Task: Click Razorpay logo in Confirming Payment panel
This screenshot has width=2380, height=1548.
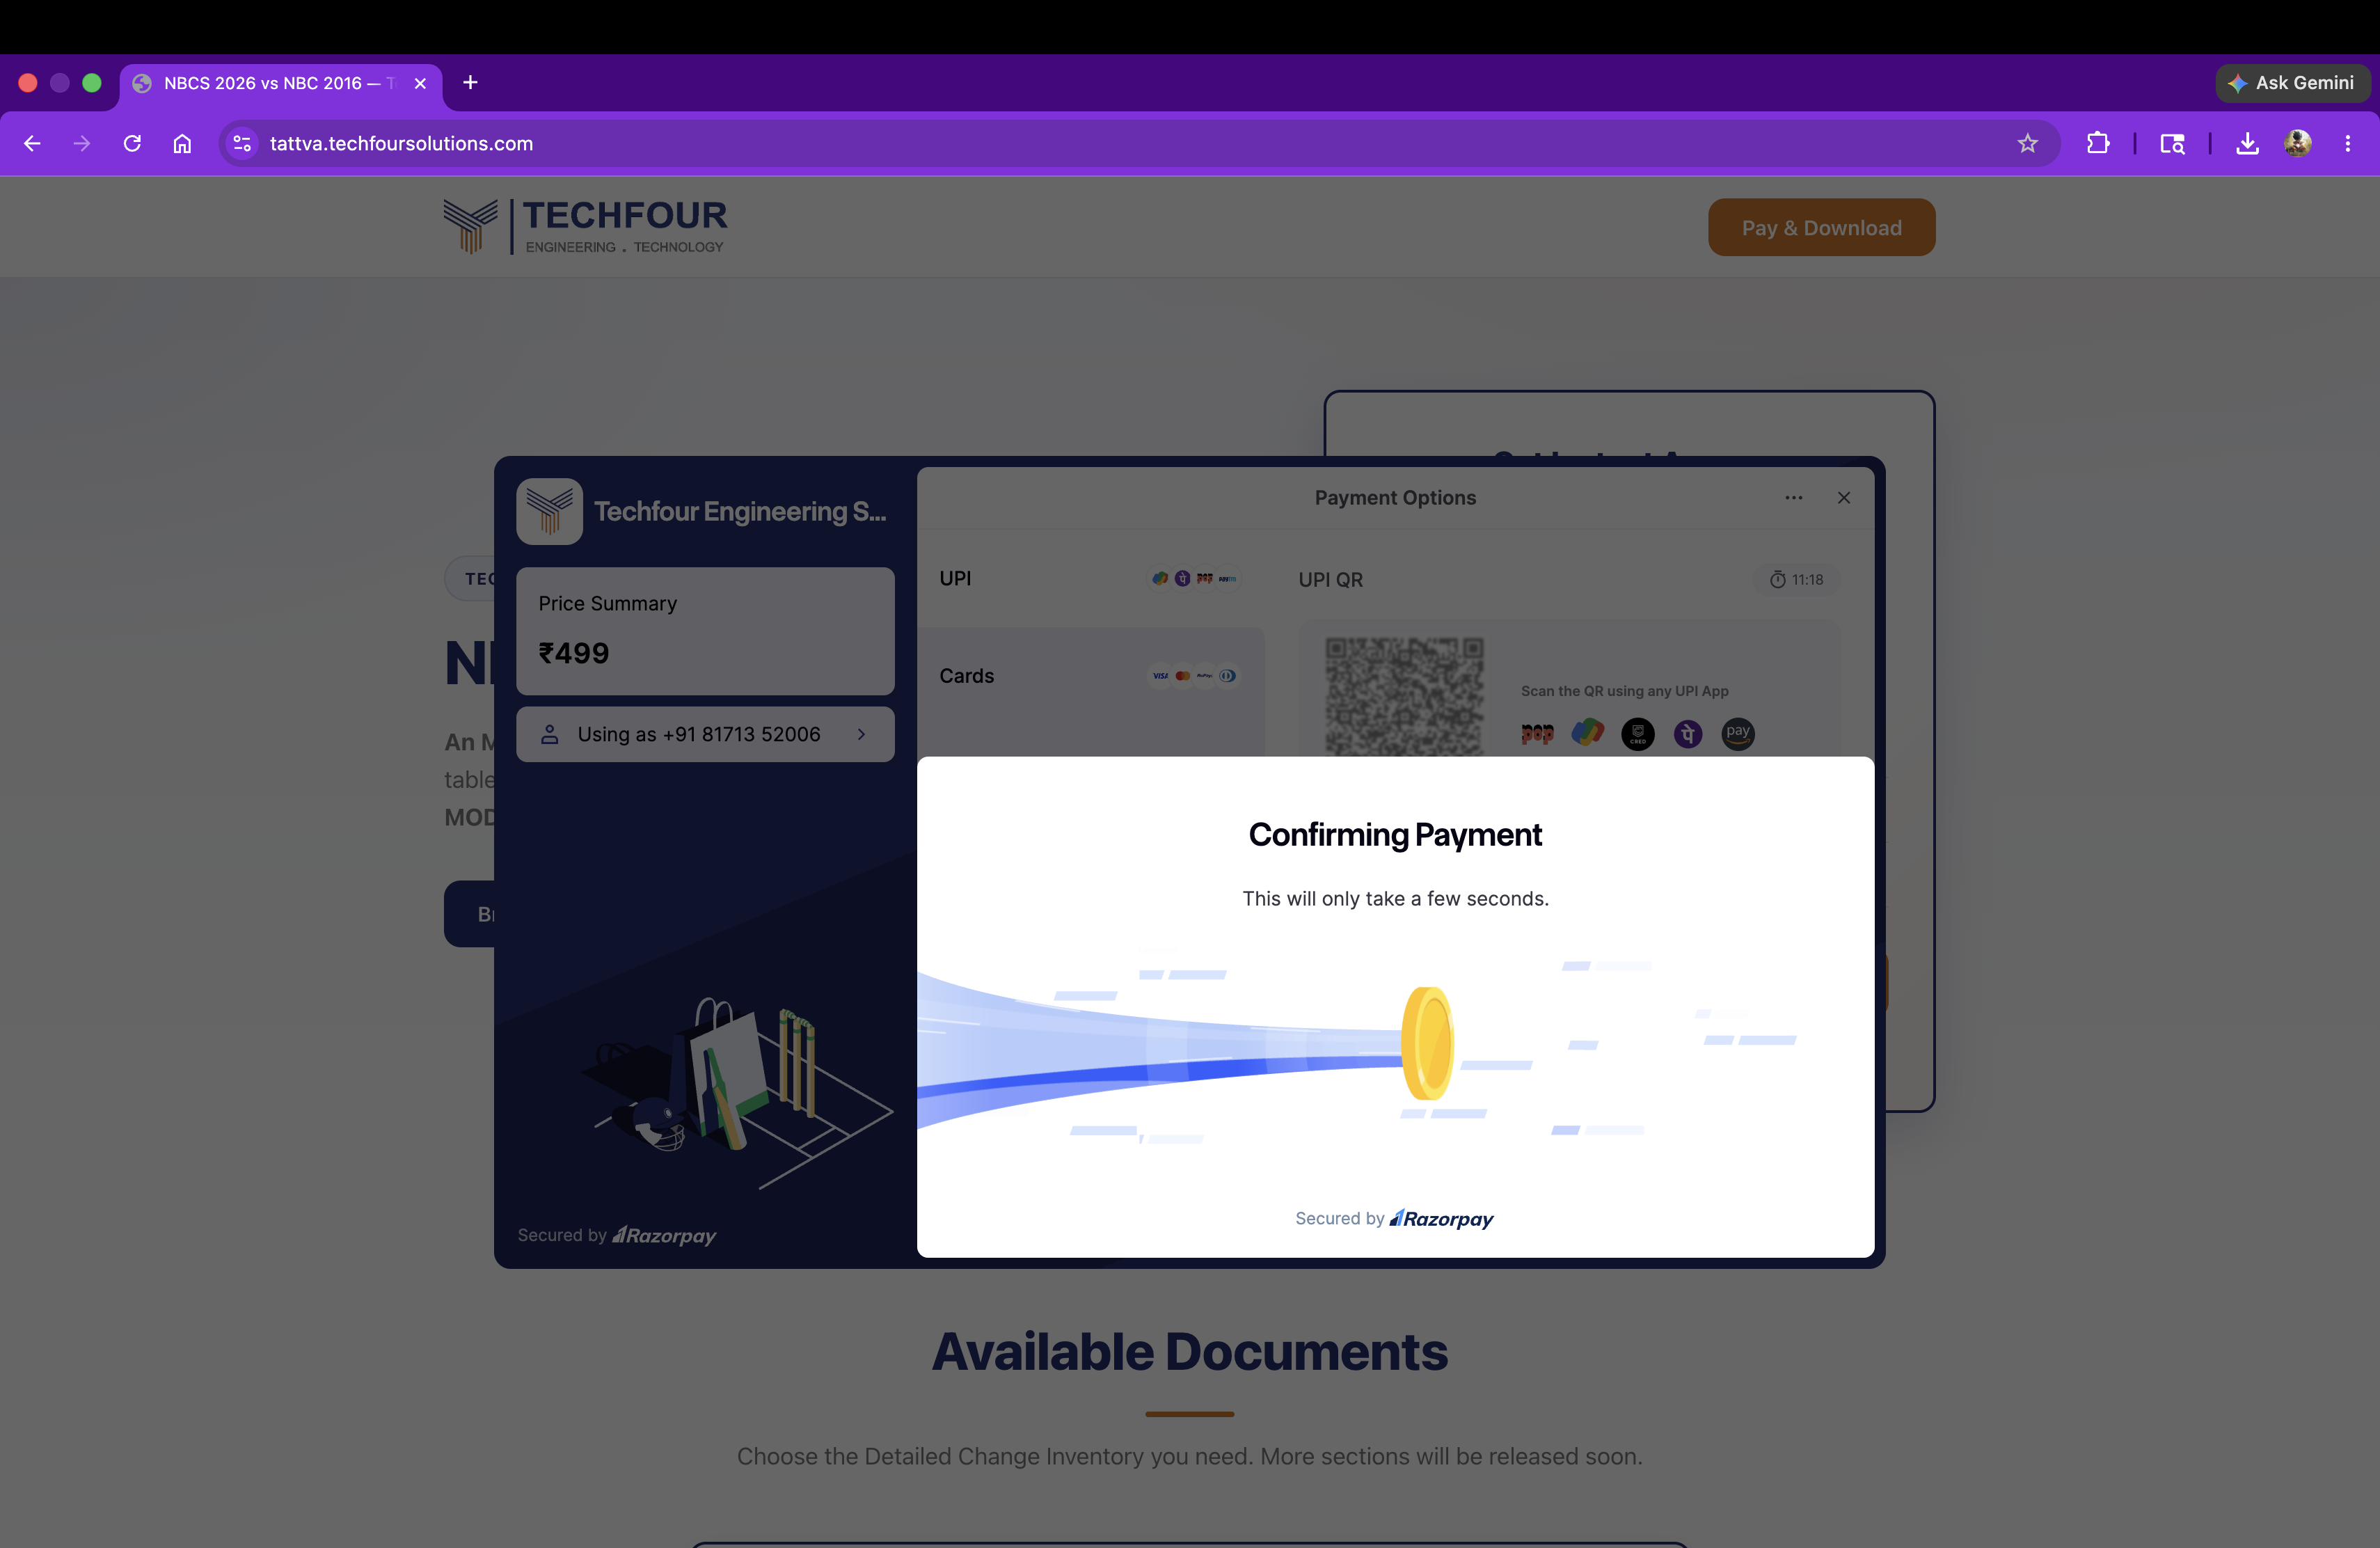Action: click(1441, 1218)
